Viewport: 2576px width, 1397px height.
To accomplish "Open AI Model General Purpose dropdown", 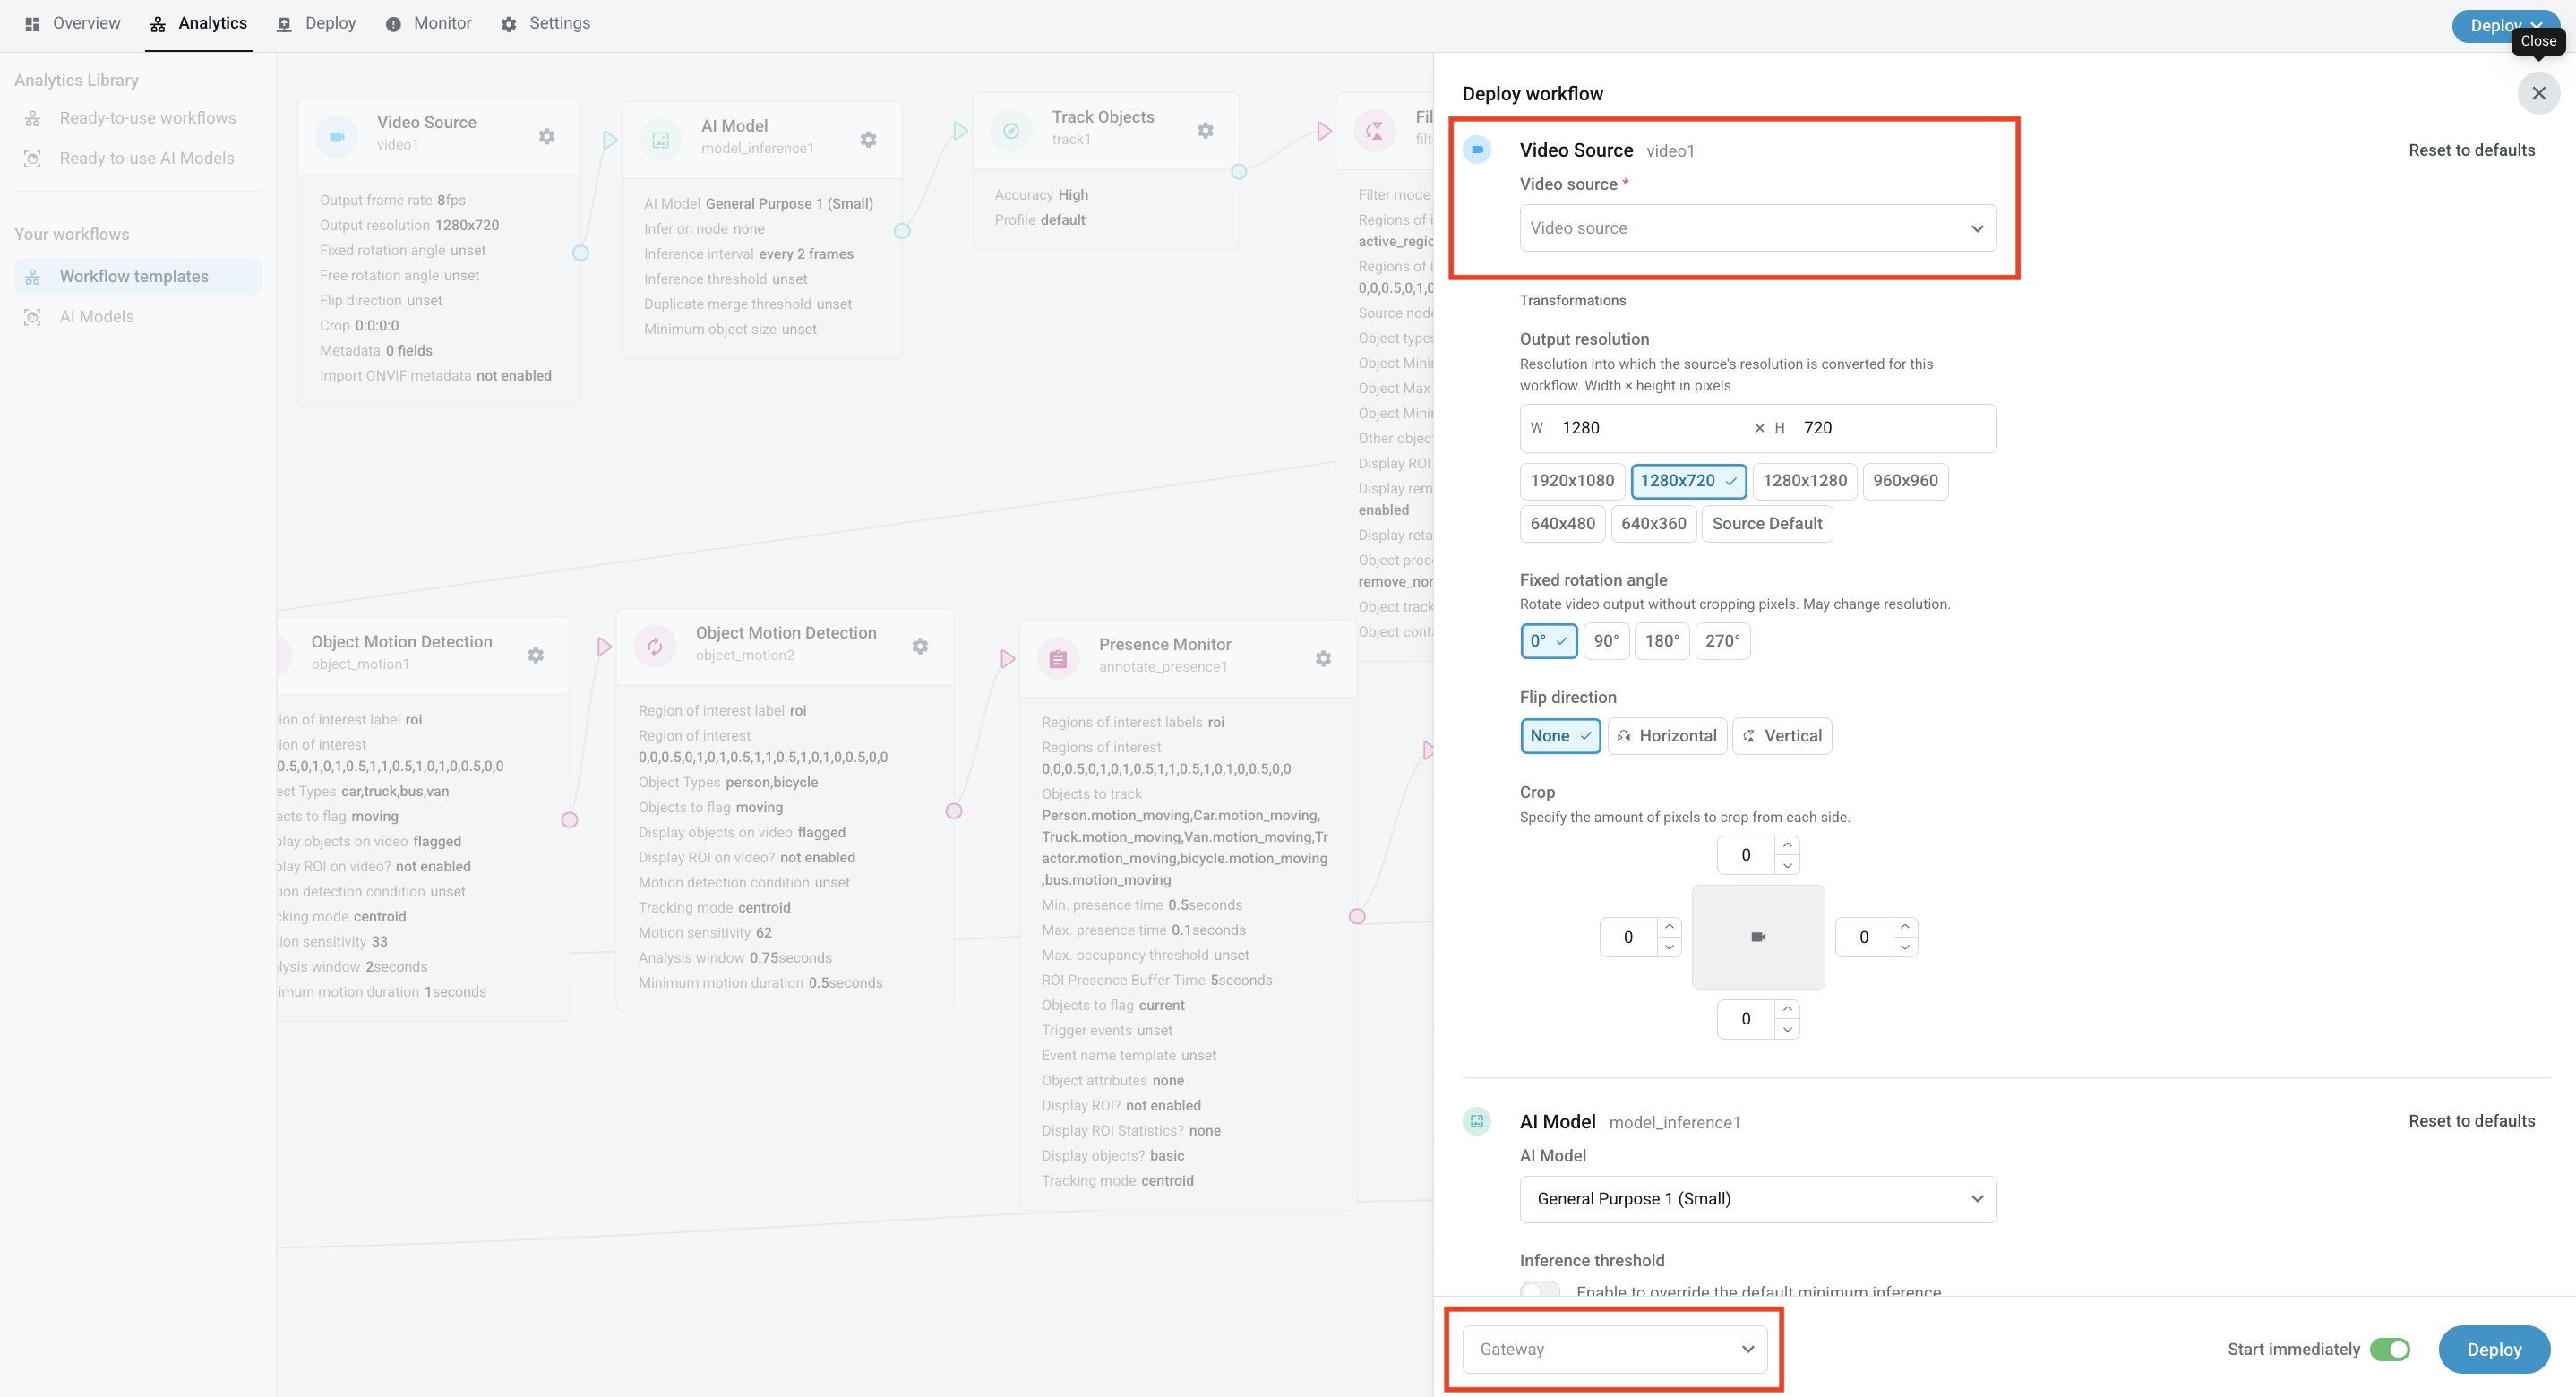I will (1758, 1199).
